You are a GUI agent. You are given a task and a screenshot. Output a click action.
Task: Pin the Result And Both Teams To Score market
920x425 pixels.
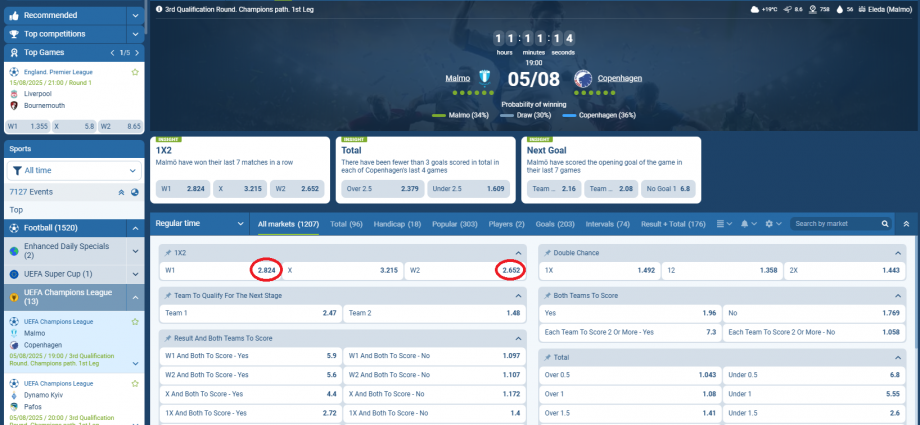tap(168, 339)
